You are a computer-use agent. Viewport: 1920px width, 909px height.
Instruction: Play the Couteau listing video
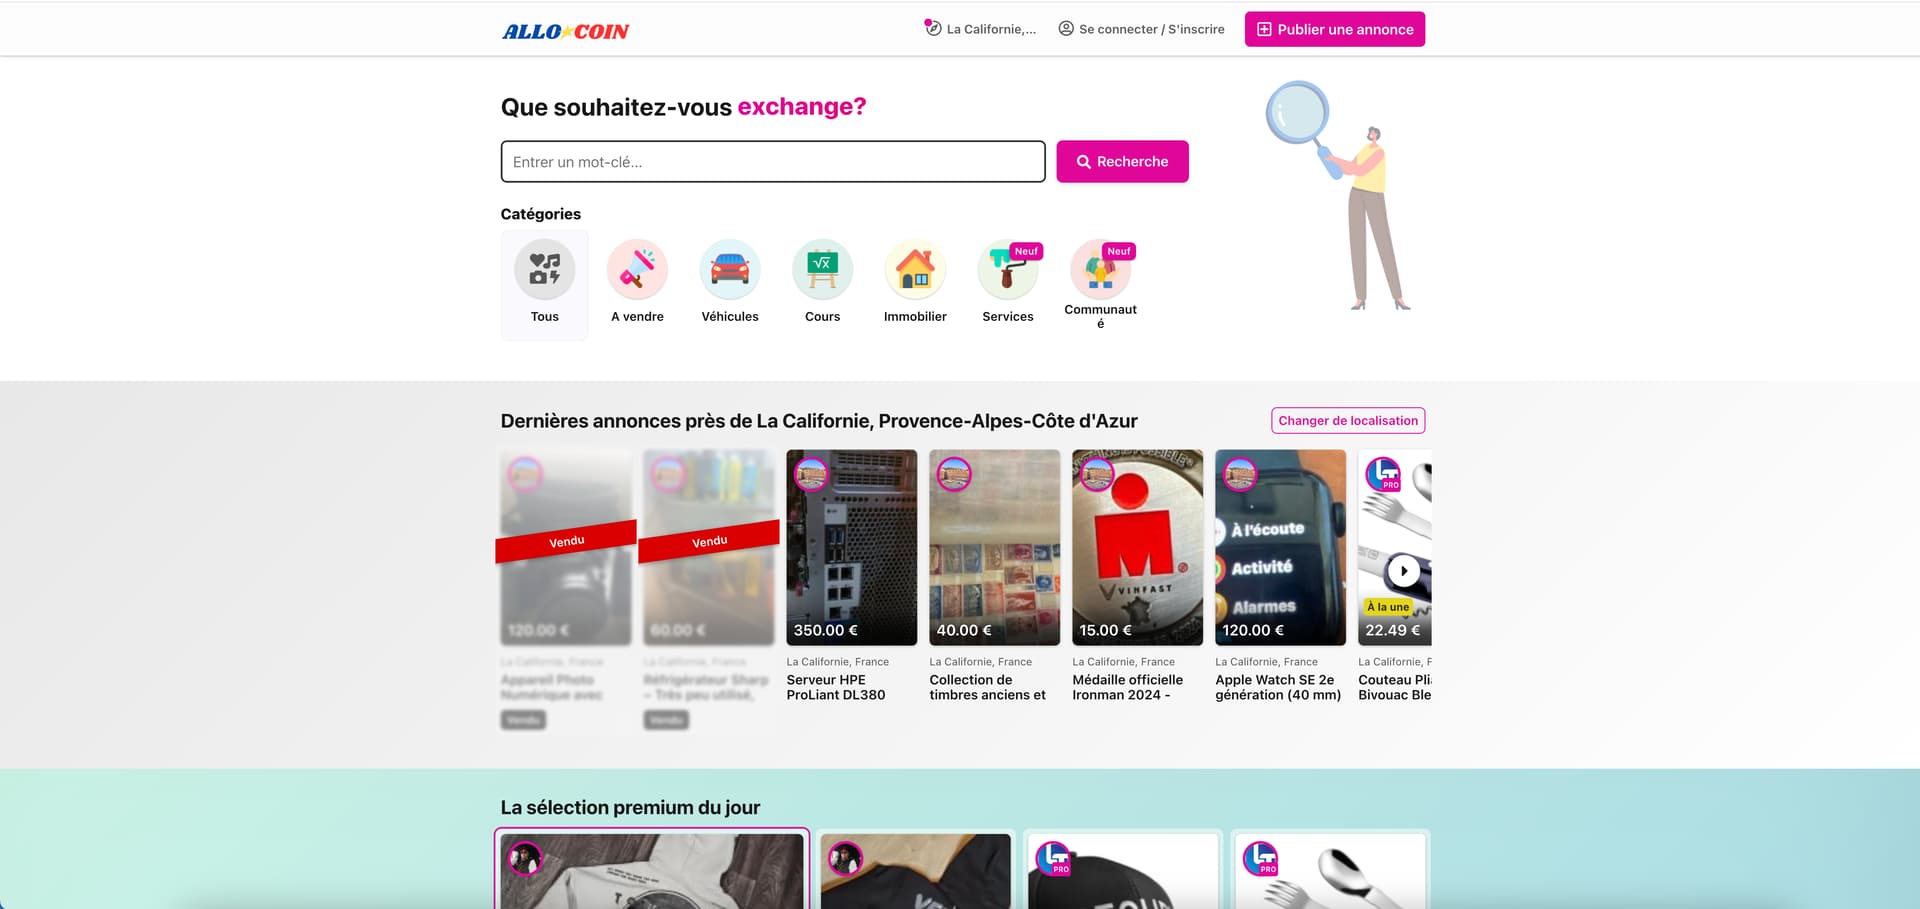pos(1403,571)
